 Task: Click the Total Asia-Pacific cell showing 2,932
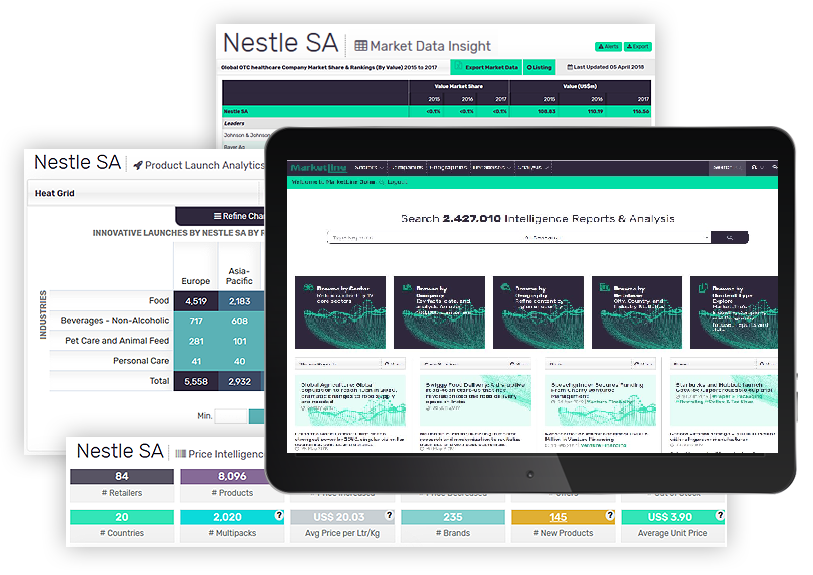click(240, 382)
